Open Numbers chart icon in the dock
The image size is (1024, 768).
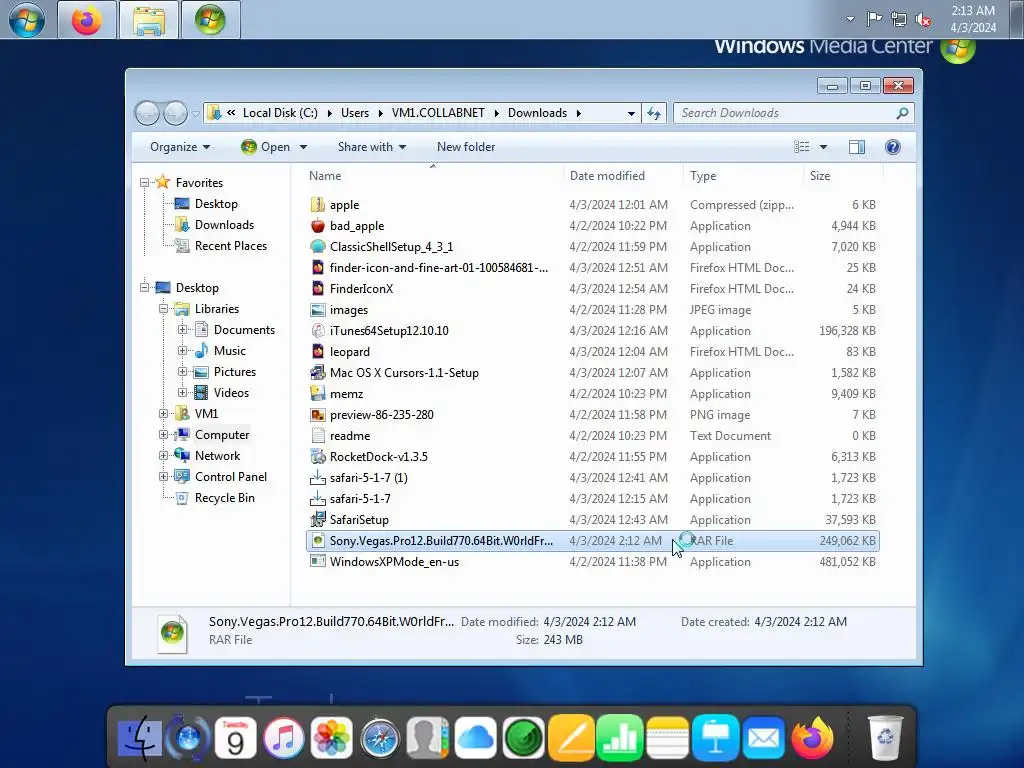(619, 738)
